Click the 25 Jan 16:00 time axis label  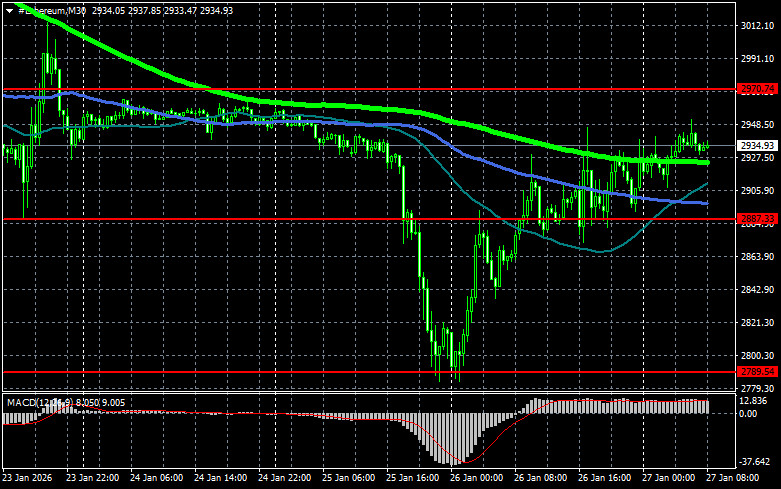[410, 478]
